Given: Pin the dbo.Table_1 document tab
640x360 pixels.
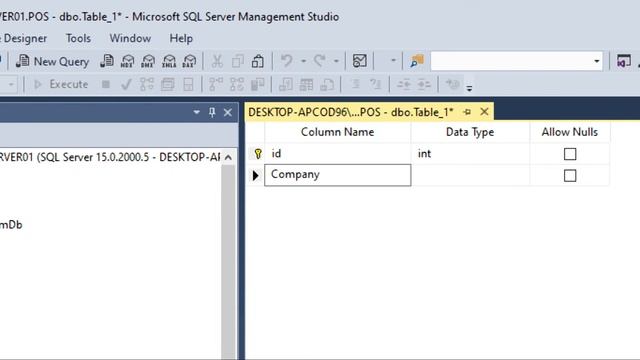Looking at the screenshot, I should tap(467, 112).
